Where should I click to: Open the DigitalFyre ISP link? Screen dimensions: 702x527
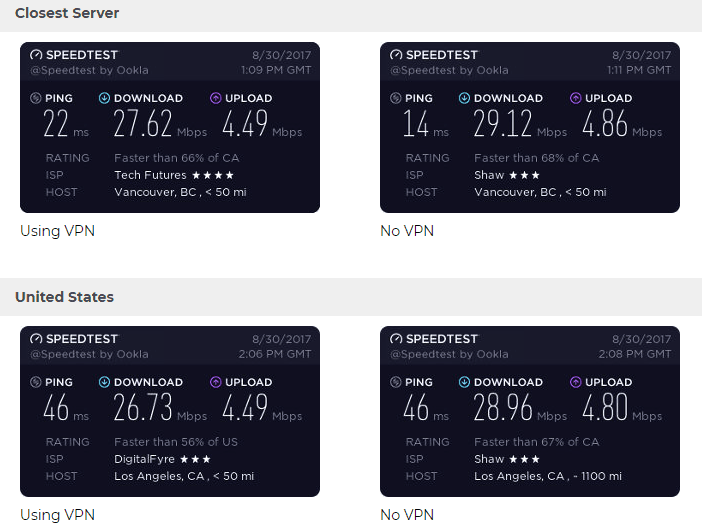coord(145,459)
